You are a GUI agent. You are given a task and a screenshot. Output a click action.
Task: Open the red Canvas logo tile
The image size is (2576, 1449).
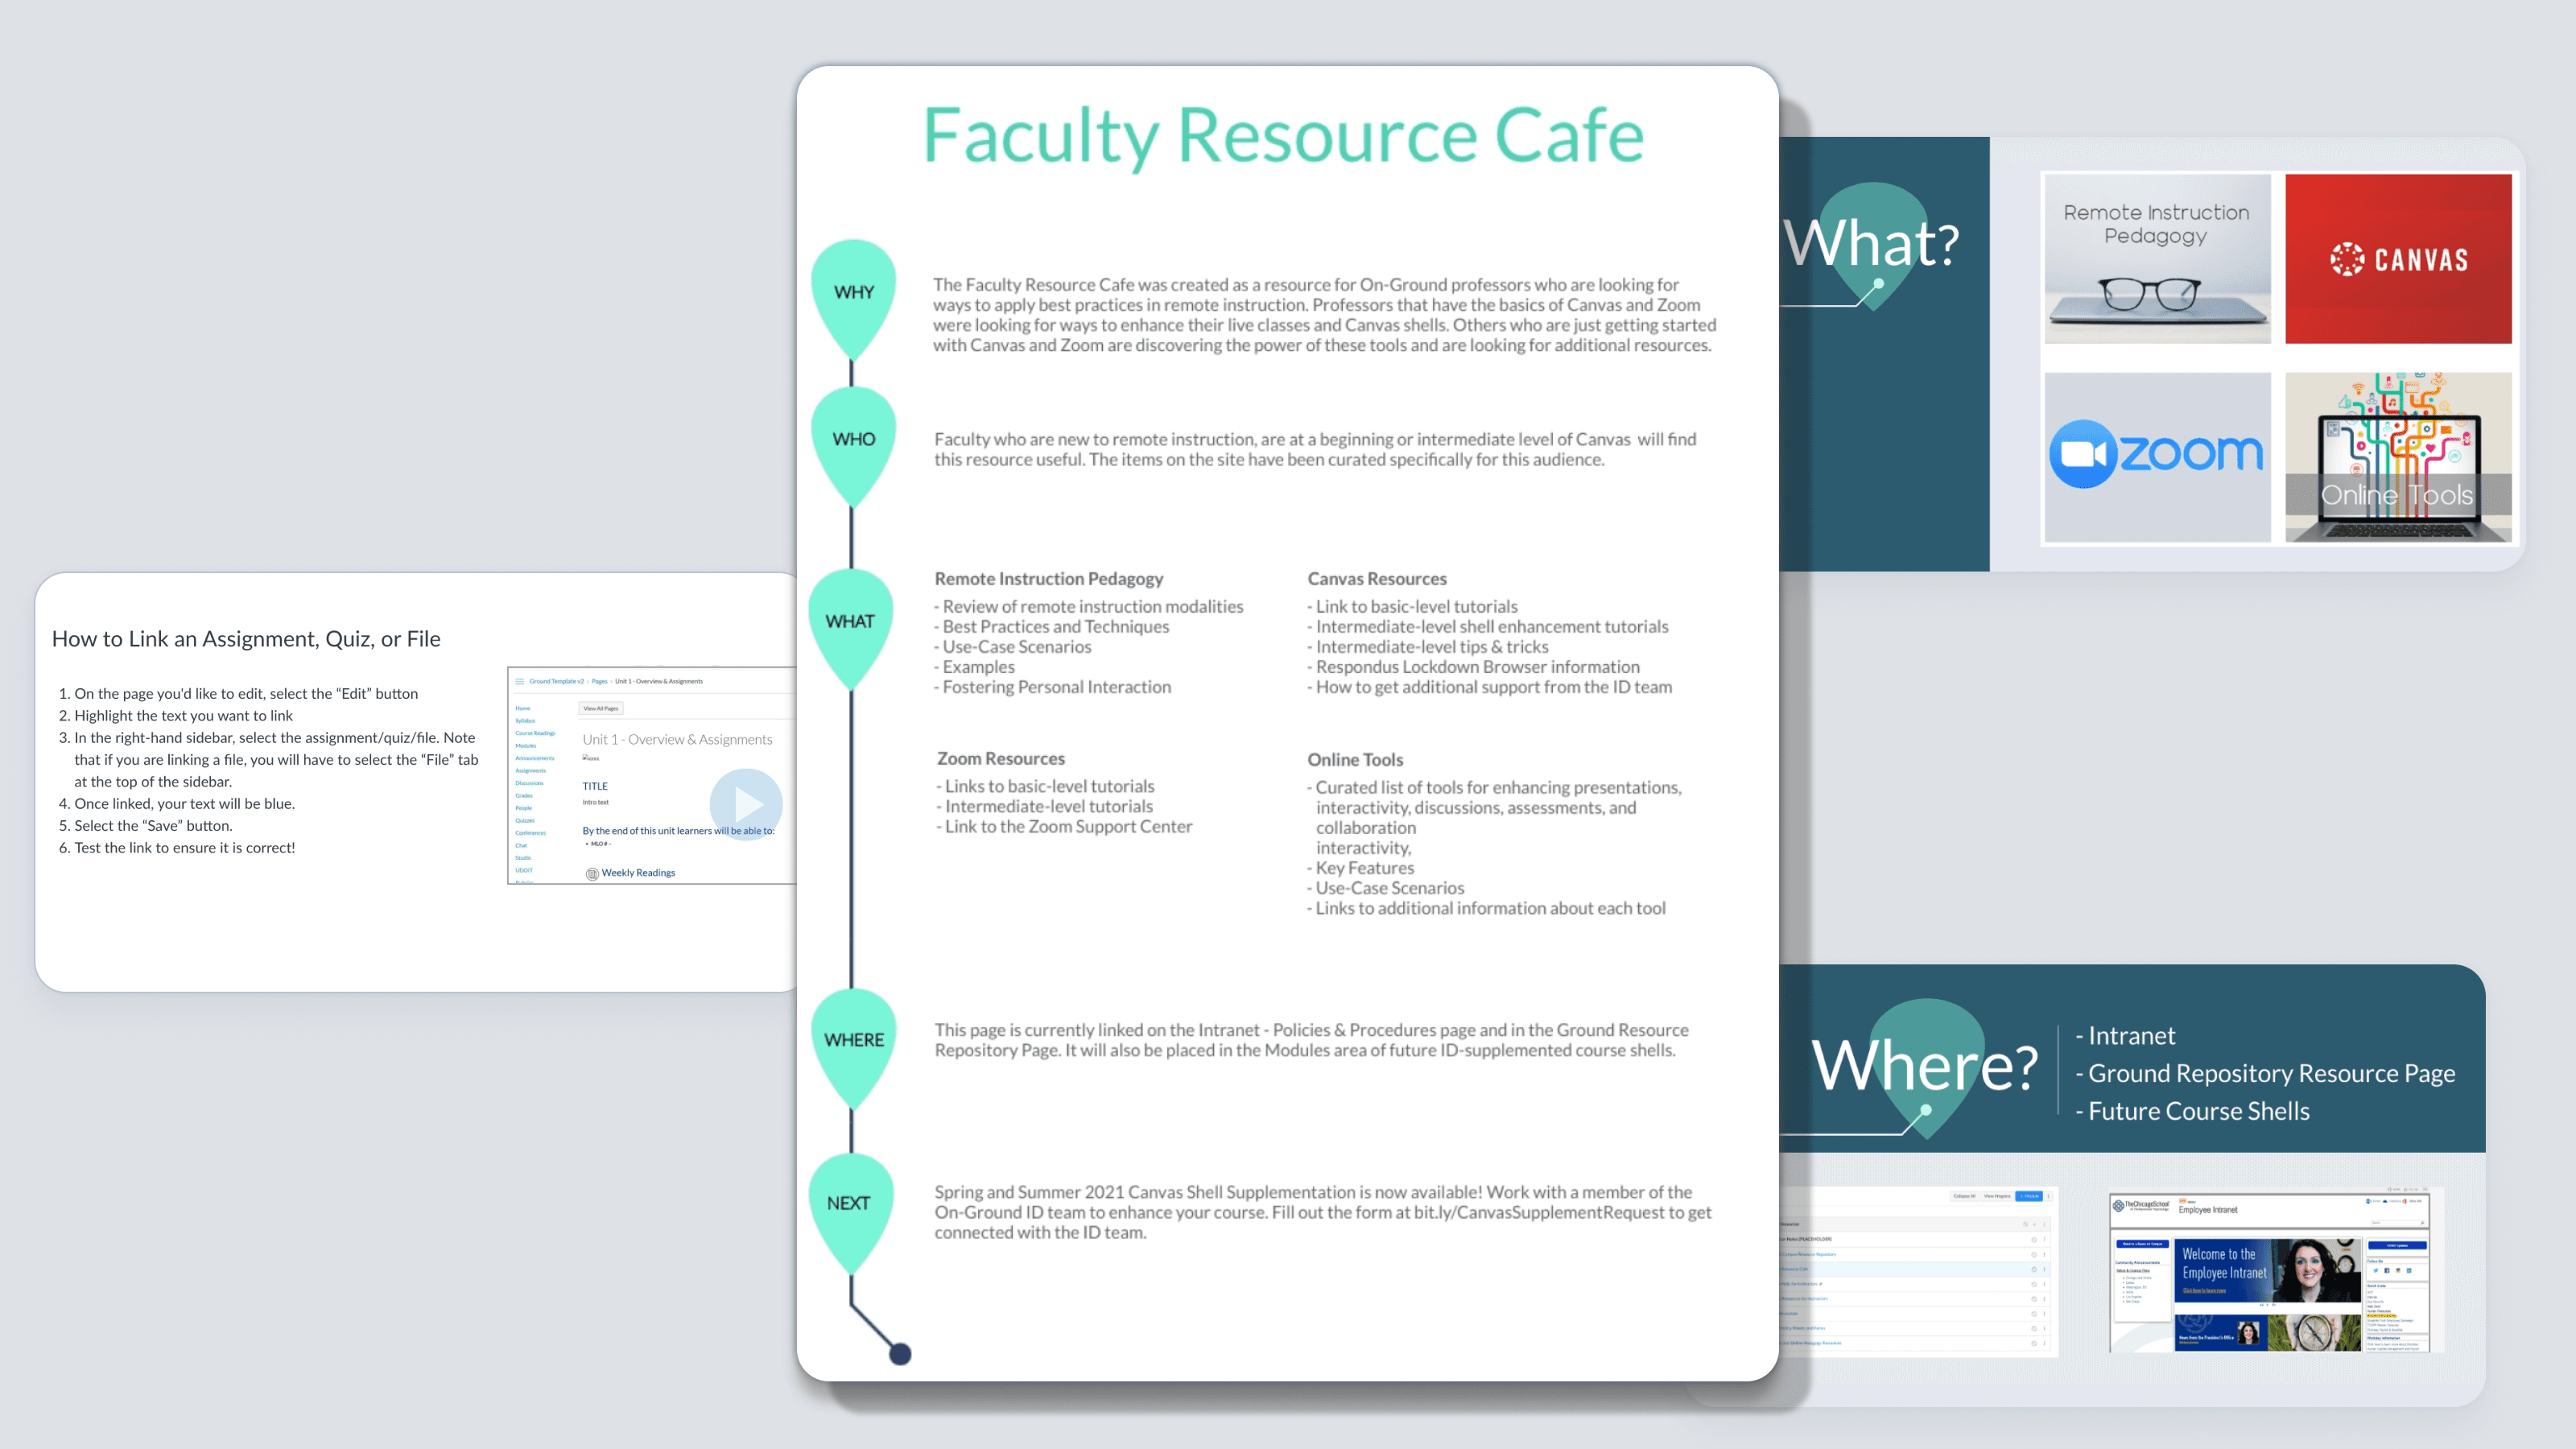pos(2398,259)
